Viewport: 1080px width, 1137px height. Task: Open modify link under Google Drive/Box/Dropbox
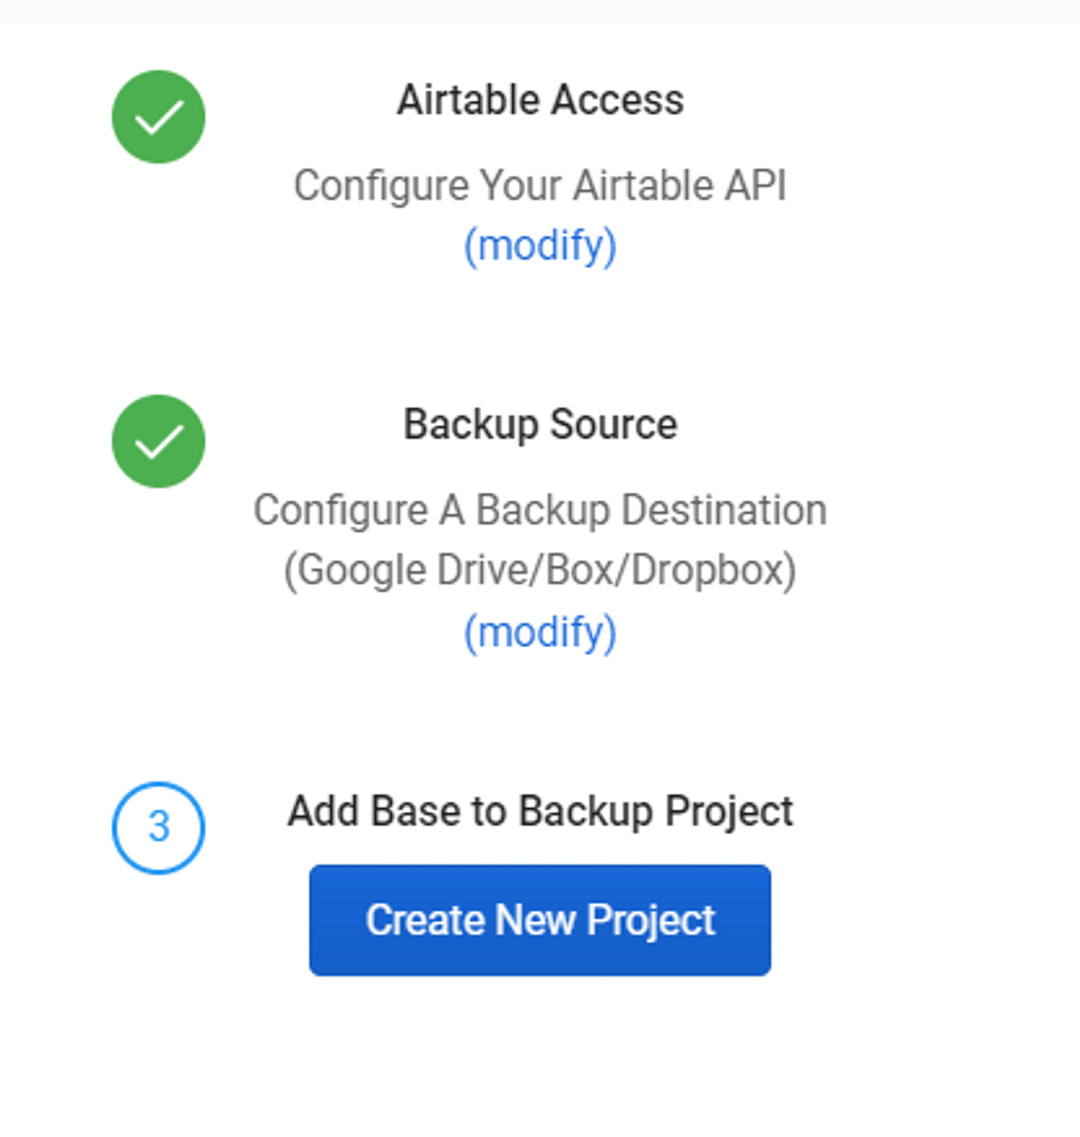click(540, 632)
